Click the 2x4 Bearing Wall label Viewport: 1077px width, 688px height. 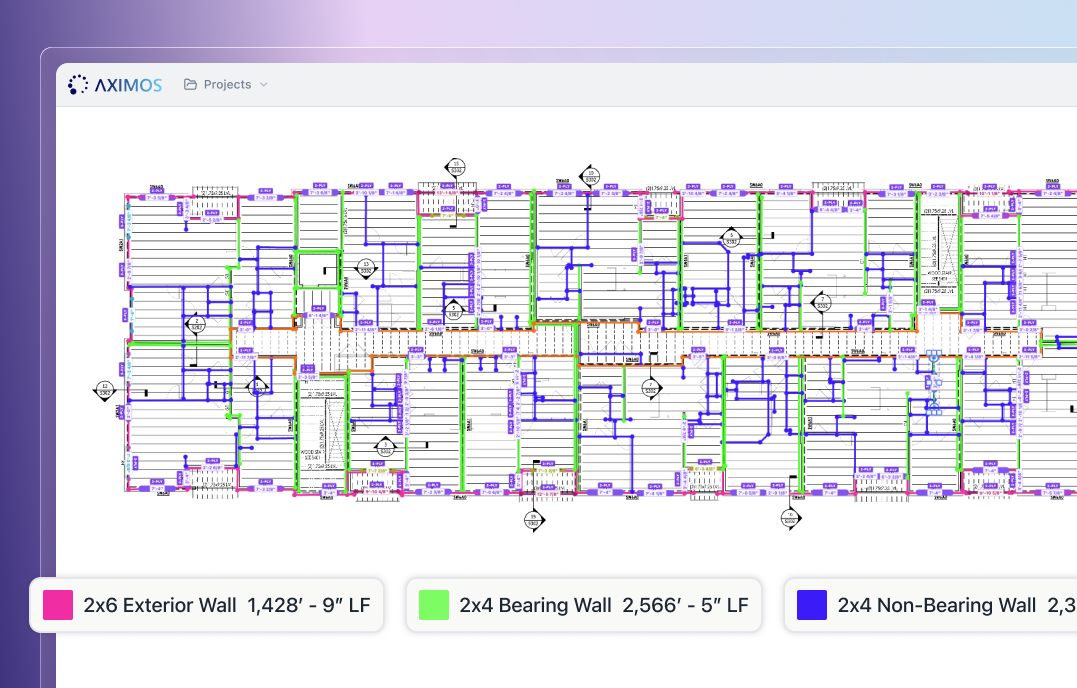(x=535, y=605)
